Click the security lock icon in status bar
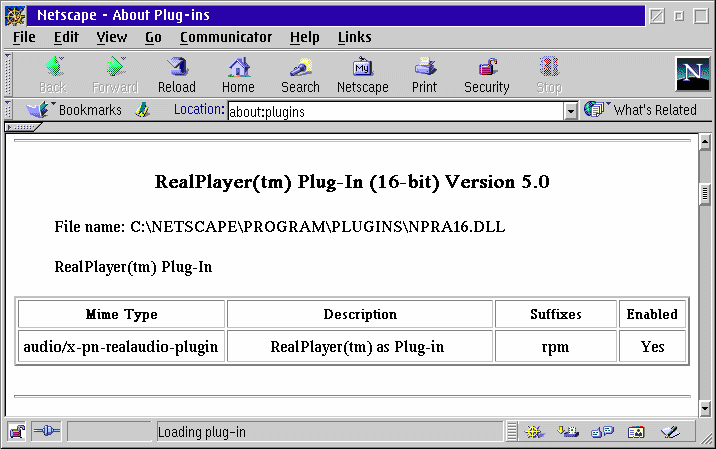Image resolution: width=716 pixels, height=449 pixels. [x=17, y=431]
